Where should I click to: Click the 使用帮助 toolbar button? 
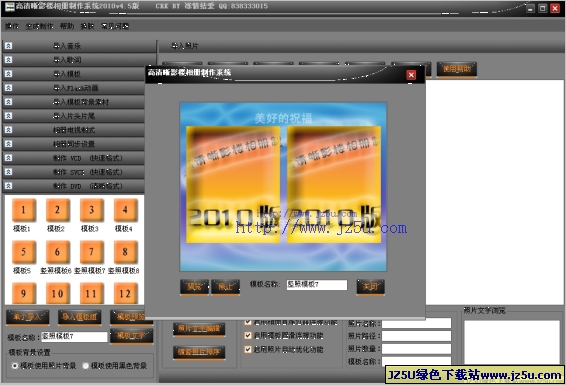point(457,69)
